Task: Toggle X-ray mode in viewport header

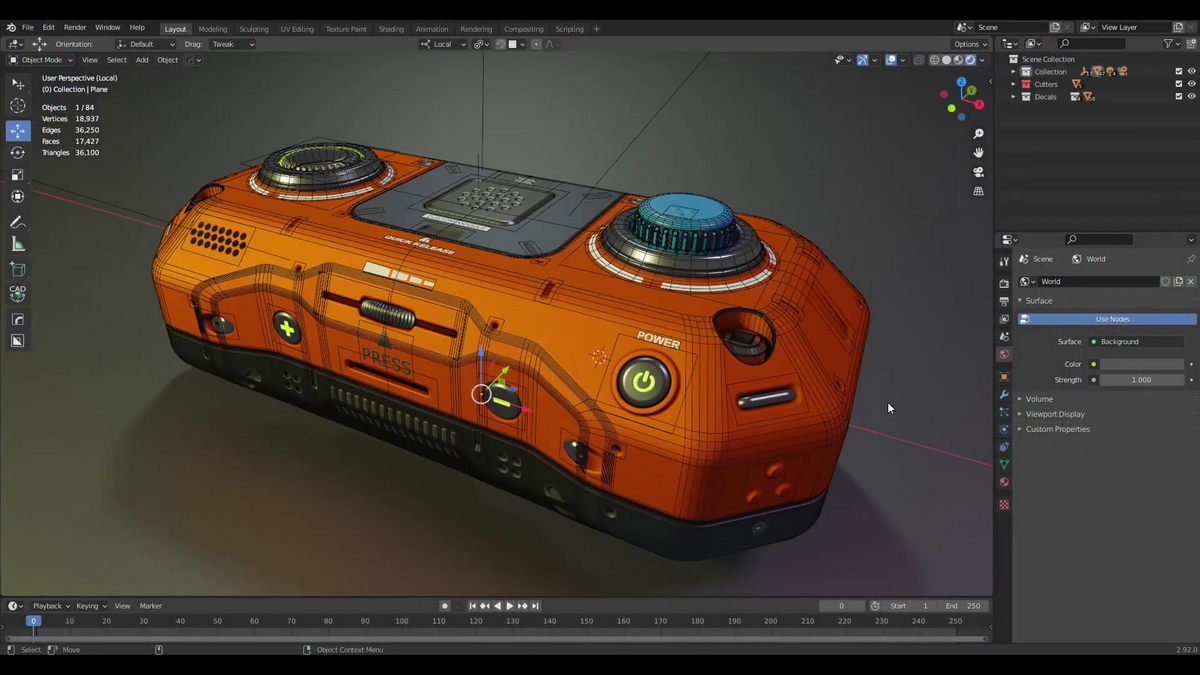Action: pos(917,60)
